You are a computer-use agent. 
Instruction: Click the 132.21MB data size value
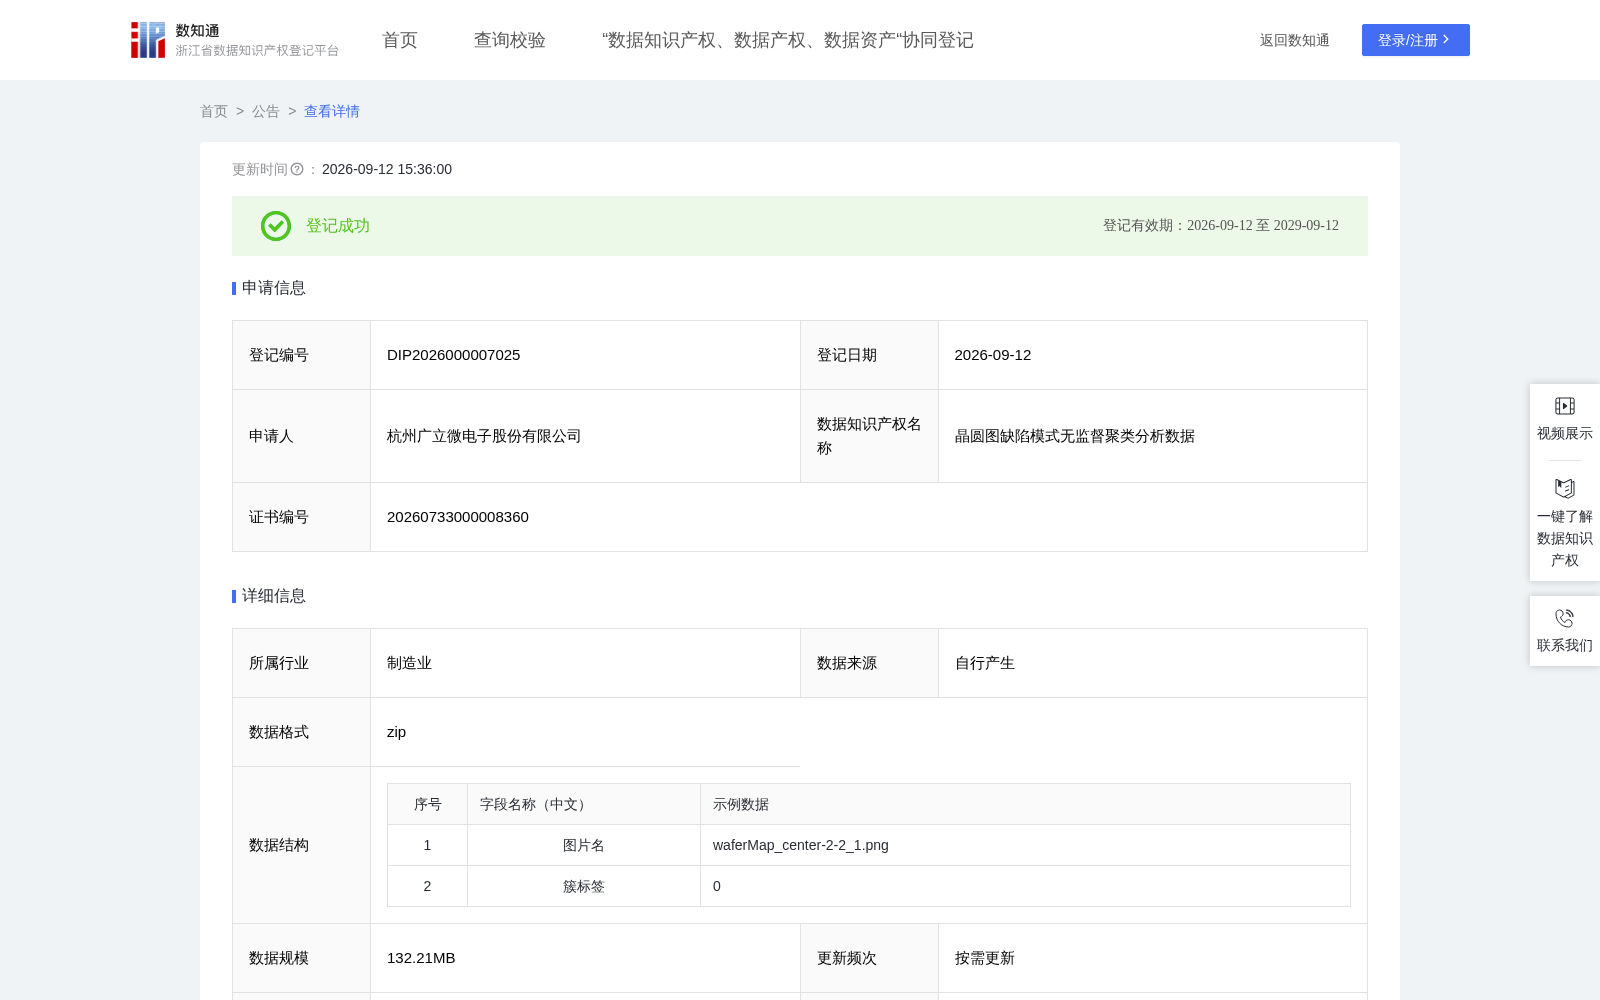tap(421, 958)
